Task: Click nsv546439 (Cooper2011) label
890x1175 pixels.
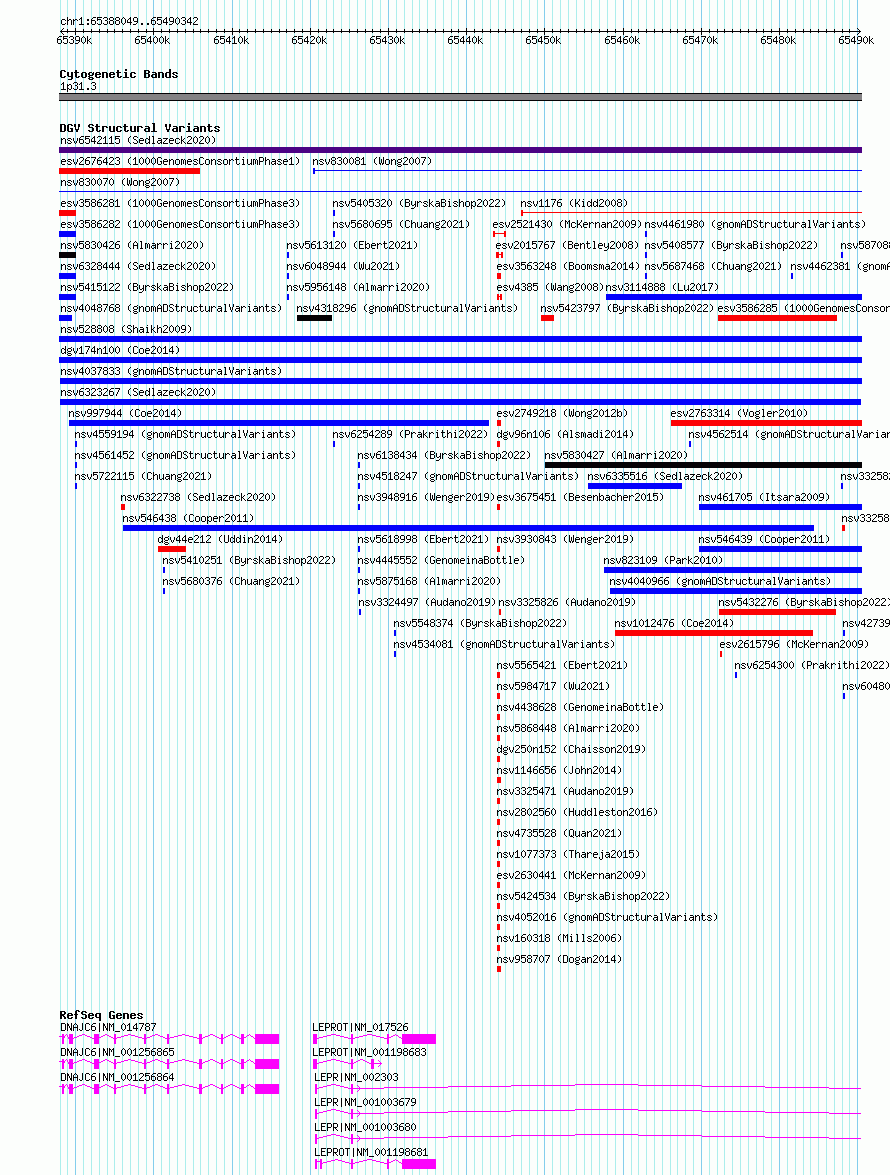Action: click(764, 539)
